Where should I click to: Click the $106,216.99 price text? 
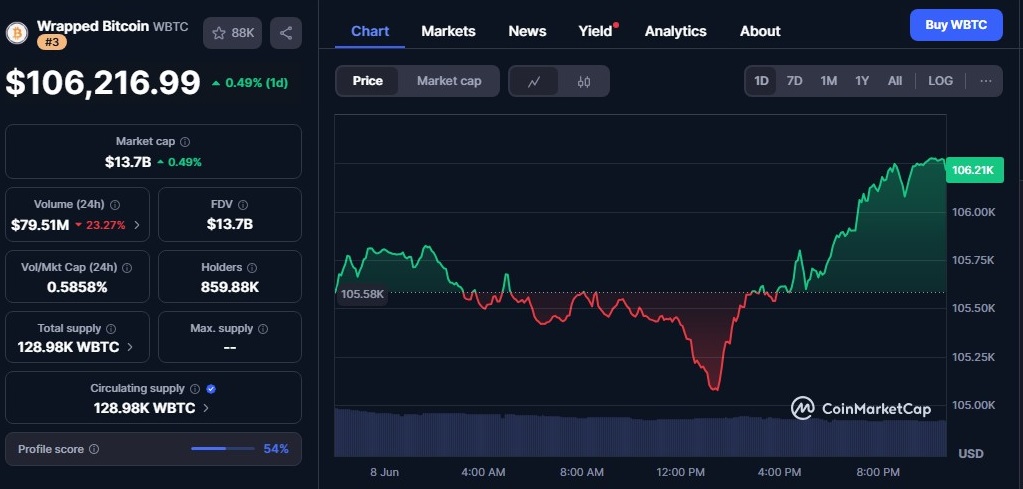pos(103,83)
